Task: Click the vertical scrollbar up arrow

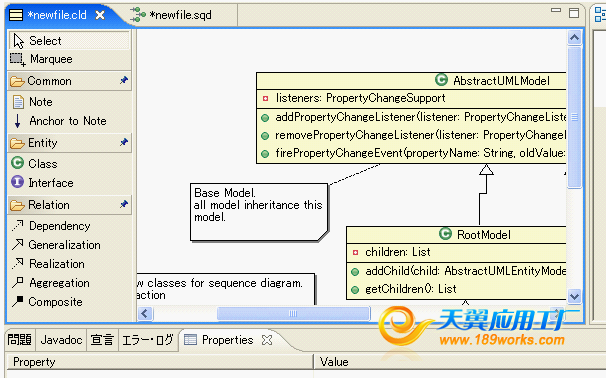Action: pyautogui.click(x=574, y=38)
